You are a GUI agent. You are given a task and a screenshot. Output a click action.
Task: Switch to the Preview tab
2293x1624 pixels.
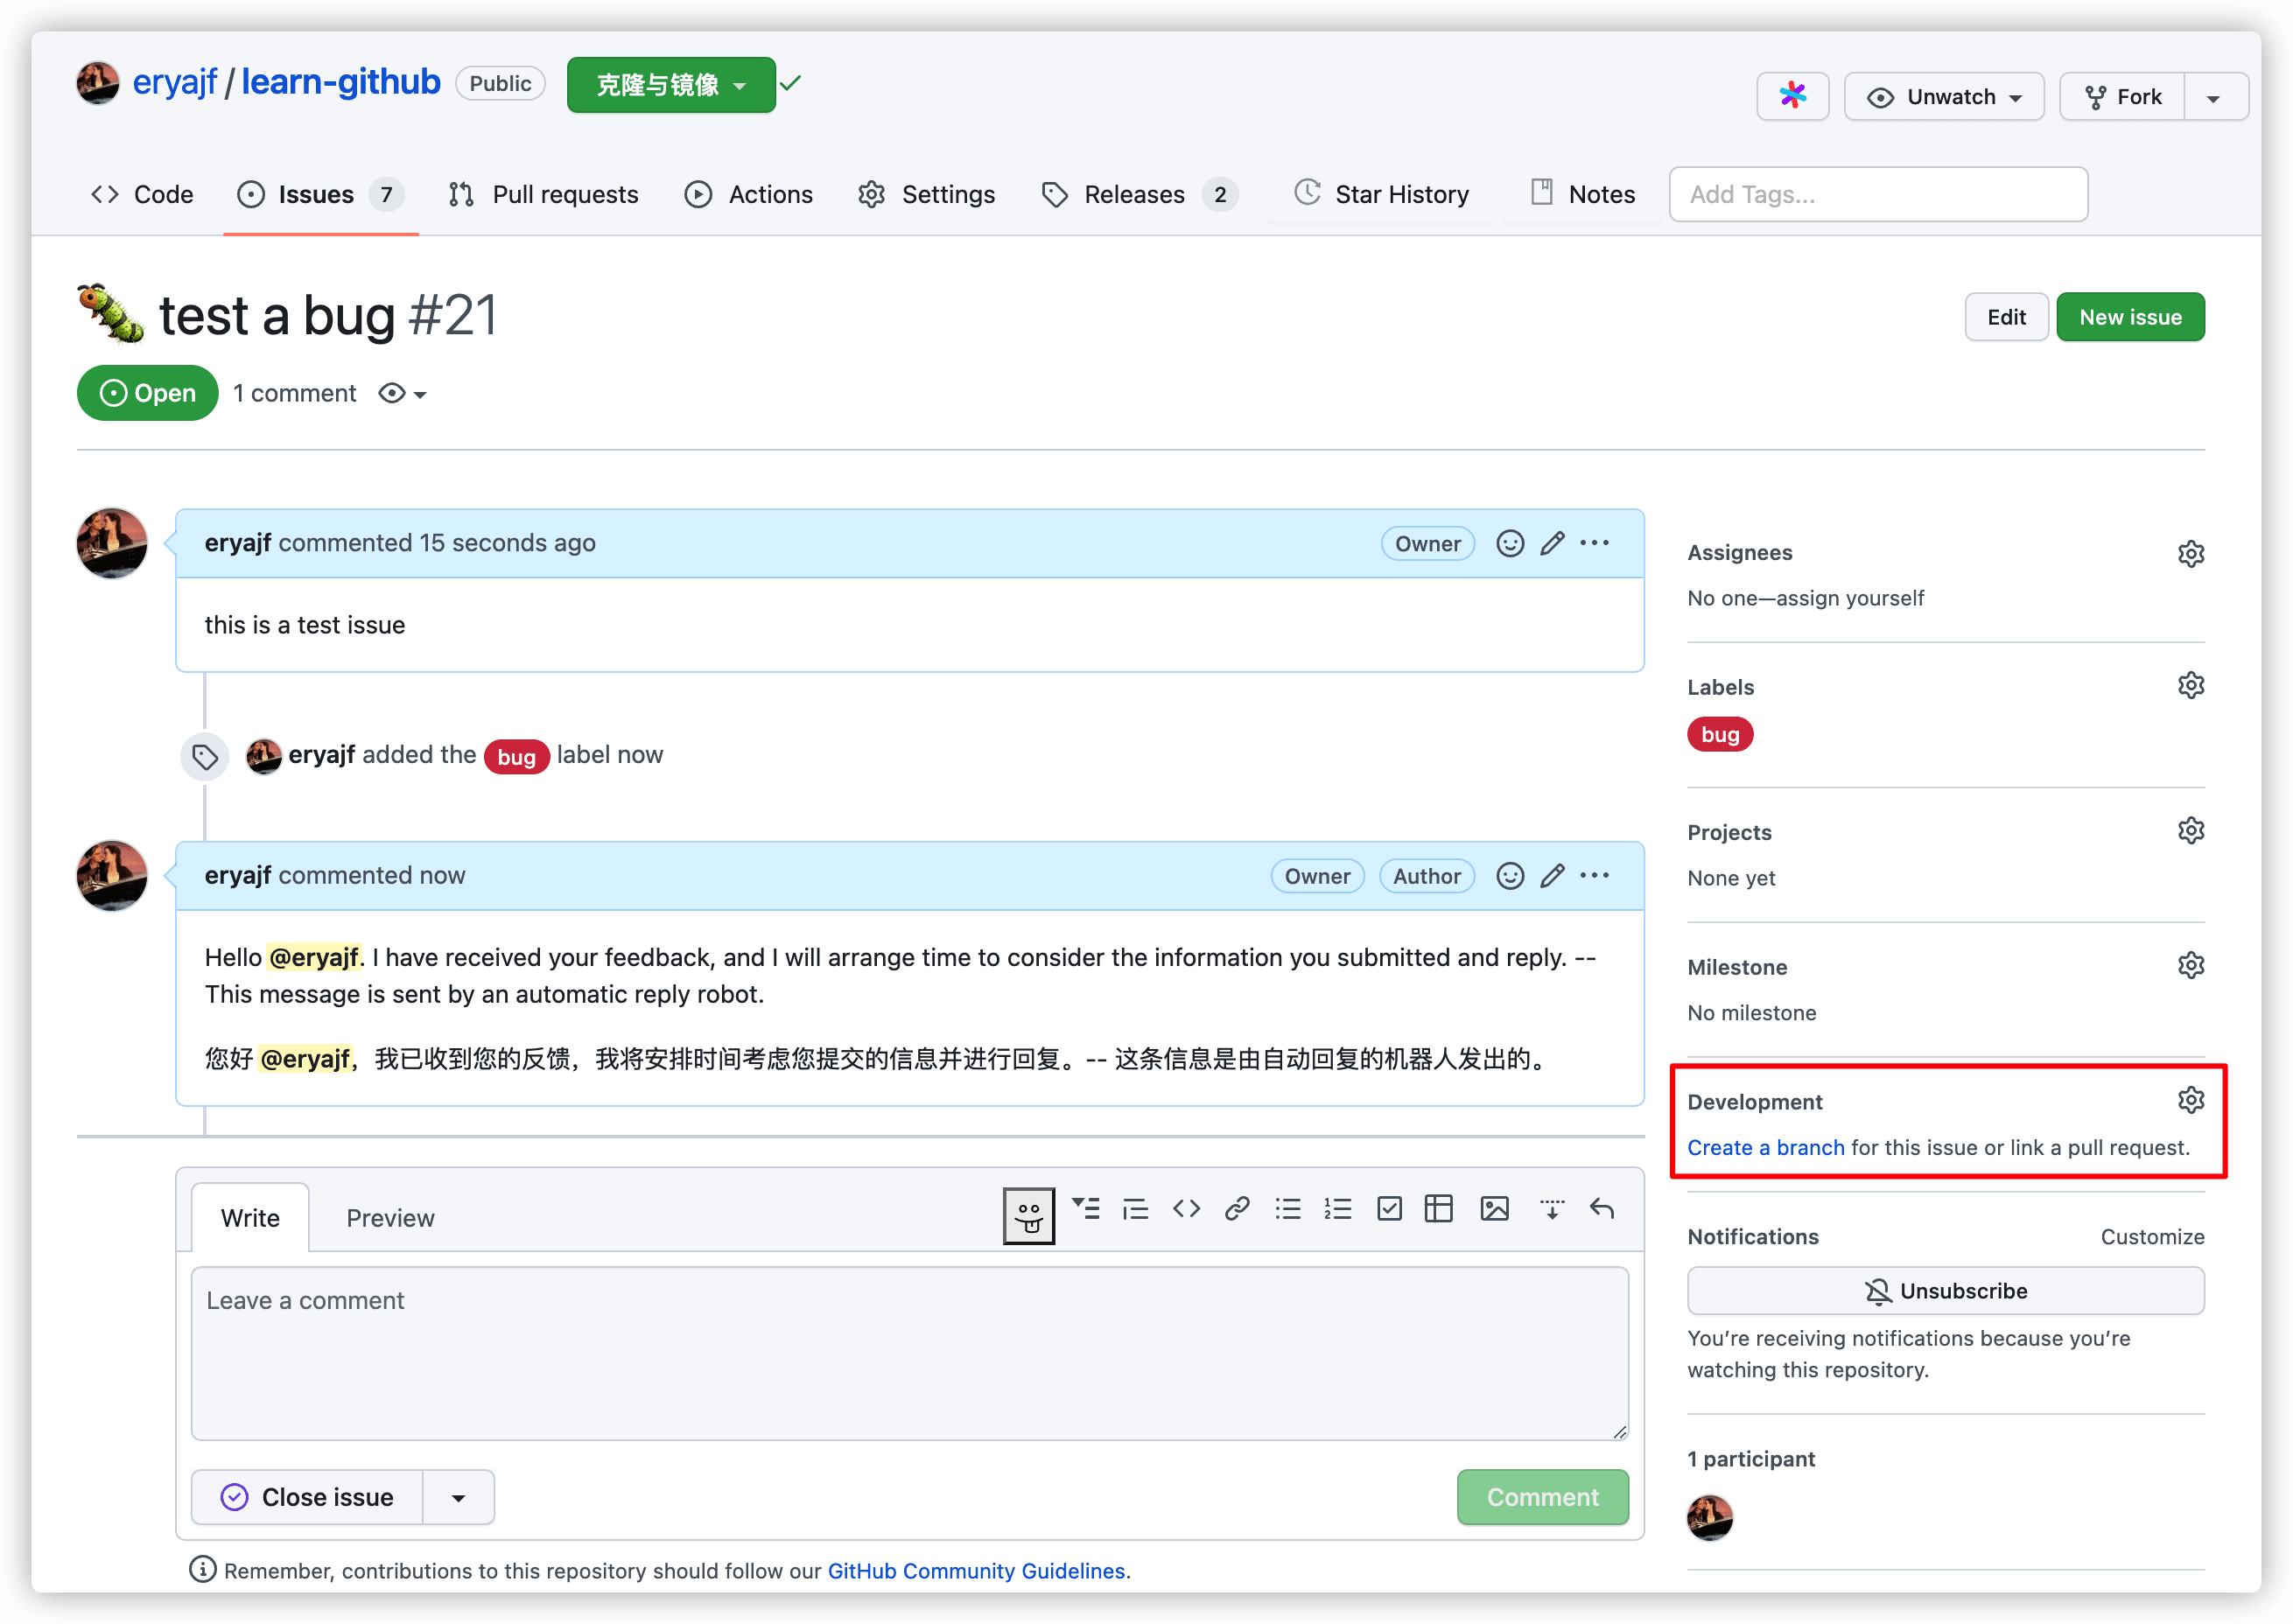[390, 1218]
